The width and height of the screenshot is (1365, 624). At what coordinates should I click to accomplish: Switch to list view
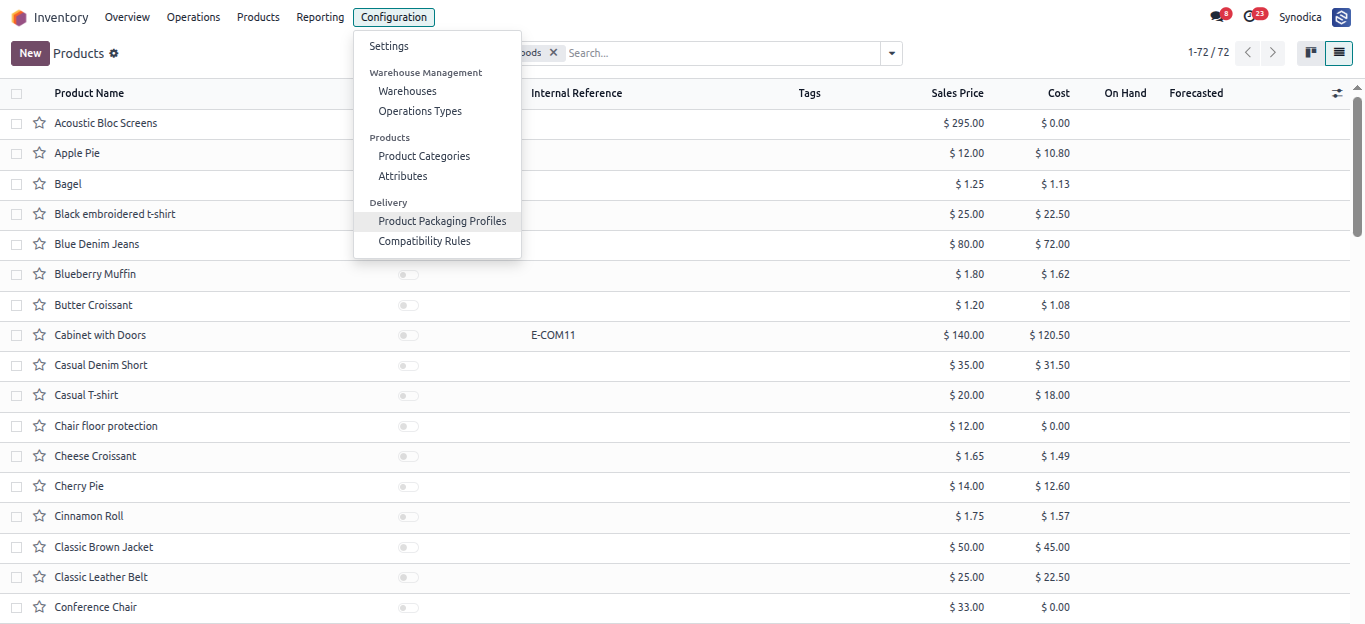[x=1339, y=53]
